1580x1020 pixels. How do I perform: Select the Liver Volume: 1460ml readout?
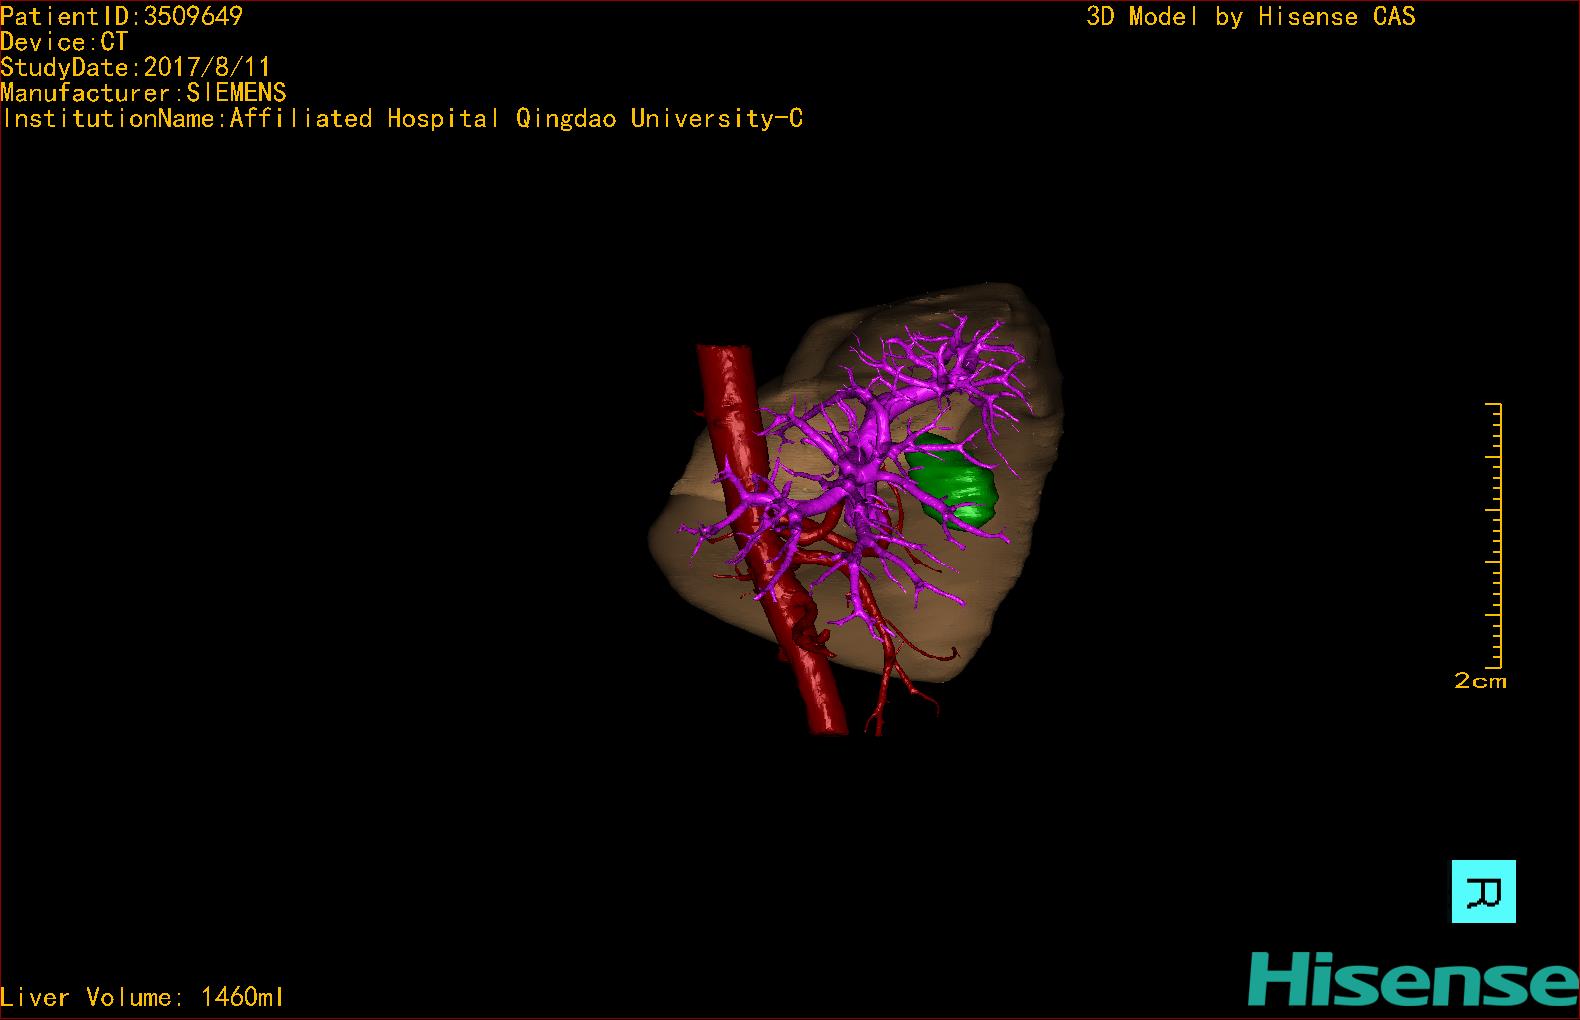point(142,997)
